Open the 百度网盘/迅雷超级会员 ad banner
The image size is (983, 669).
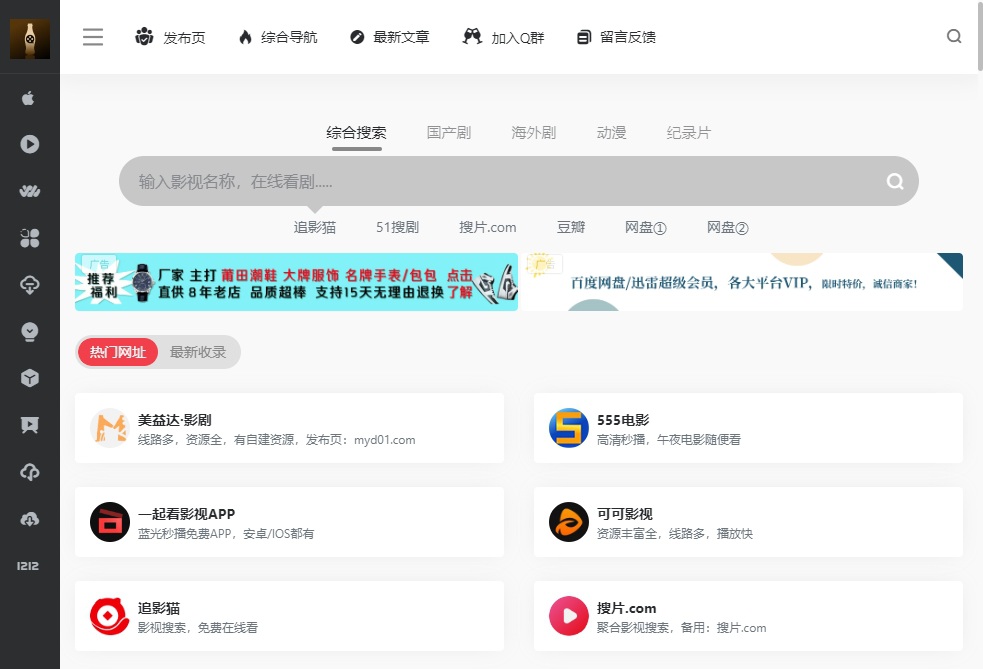coord(742,282)
